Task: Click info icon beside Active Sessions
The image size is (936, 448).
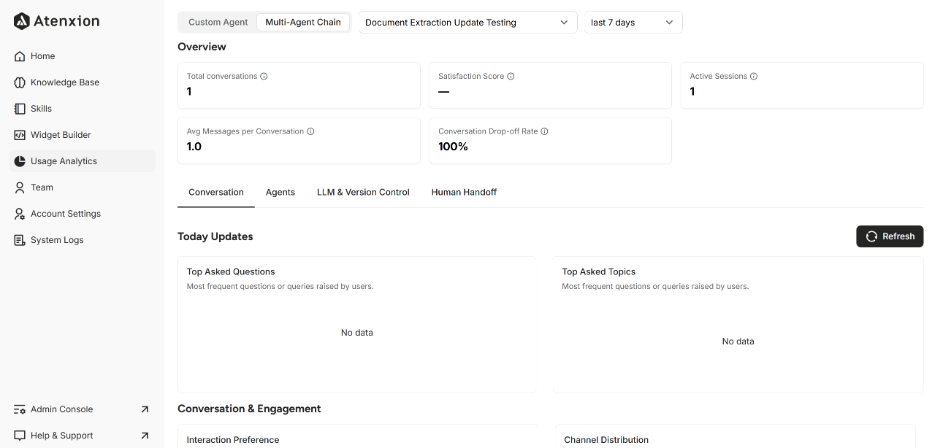Action: click(x=754, y=76)
